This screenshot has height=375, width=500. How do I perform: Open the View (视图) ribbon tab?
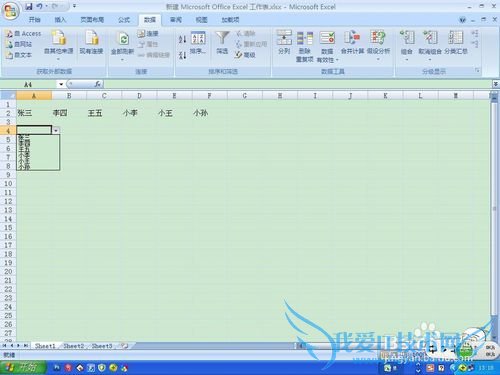coord(201,20)
